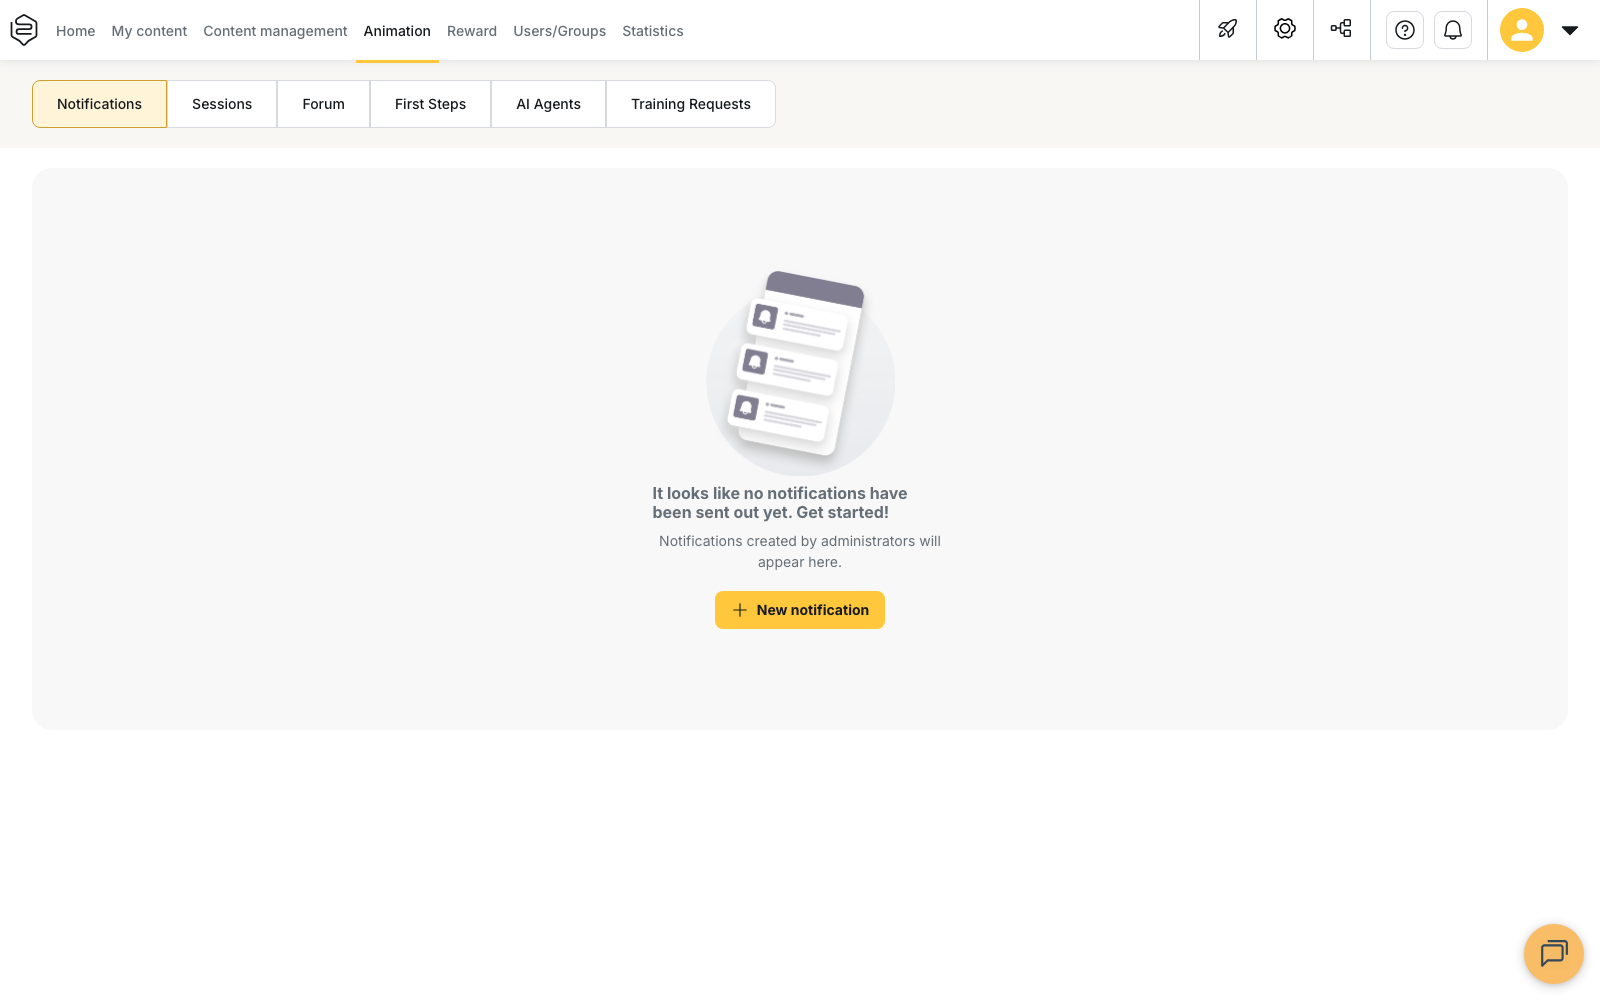The image size is (1600, 1000).
Task: Open the Statistics menu item
Action: point(653,31)
